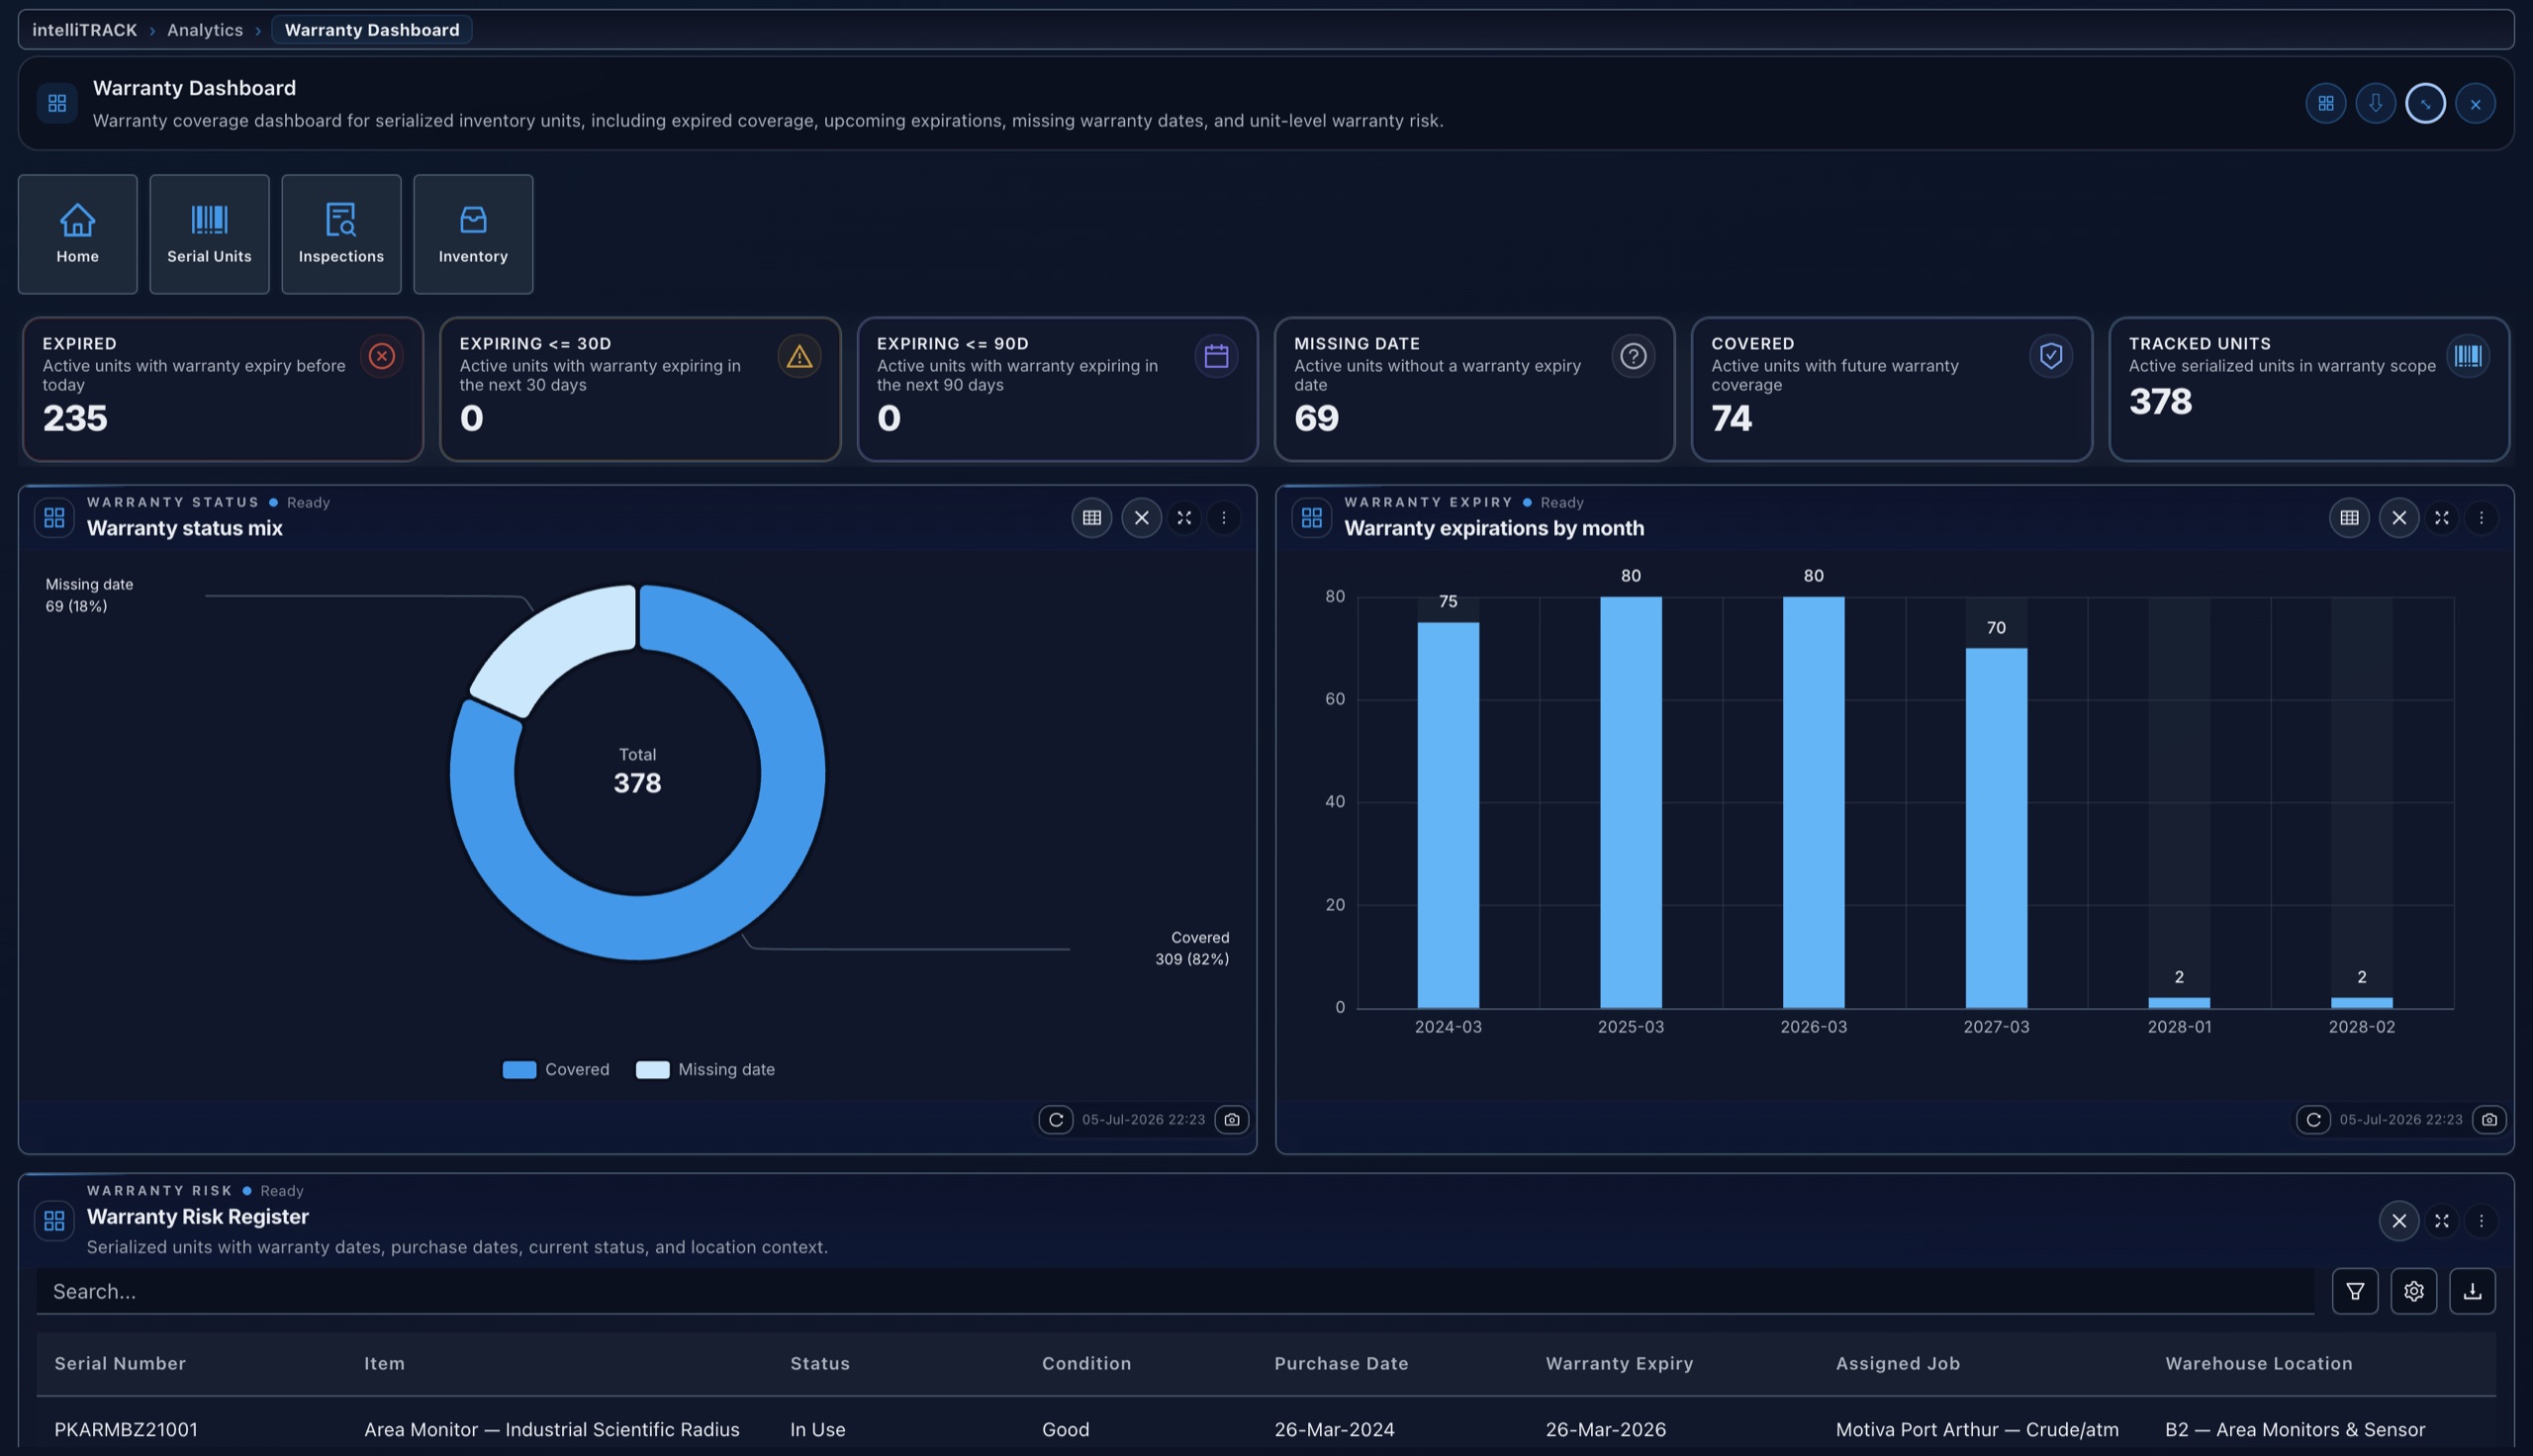The width and height of the screenshot is (2533, 1456).
Task: Show table view for Warranty expirations by month
Action: [x=2349, y=518]
